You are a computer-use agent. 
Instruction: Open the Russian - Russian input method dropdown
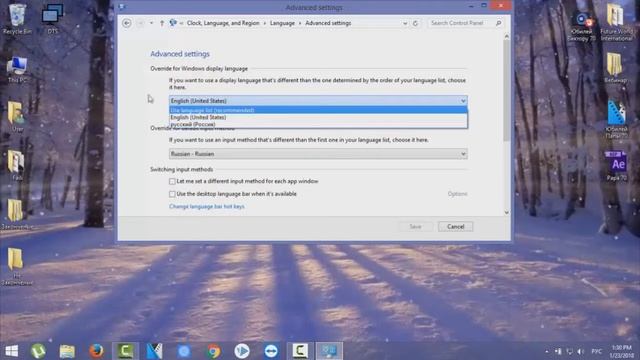[318, 154]
